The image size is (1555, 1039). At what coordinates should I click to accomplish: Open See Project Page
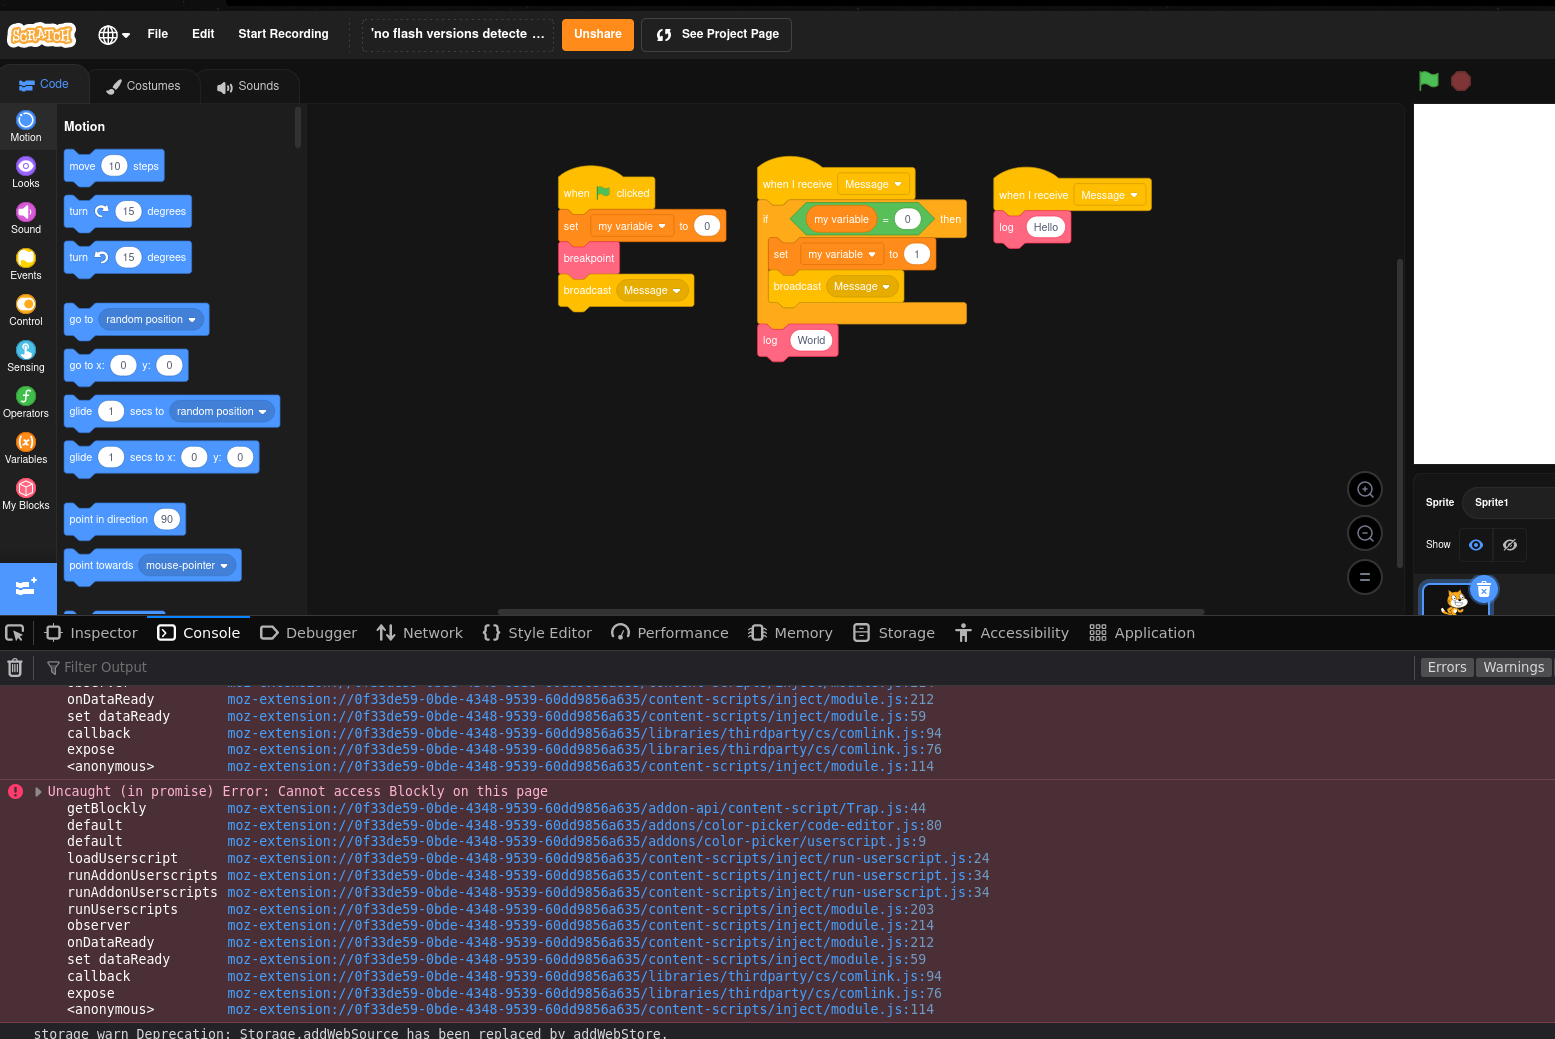[716, 34]
